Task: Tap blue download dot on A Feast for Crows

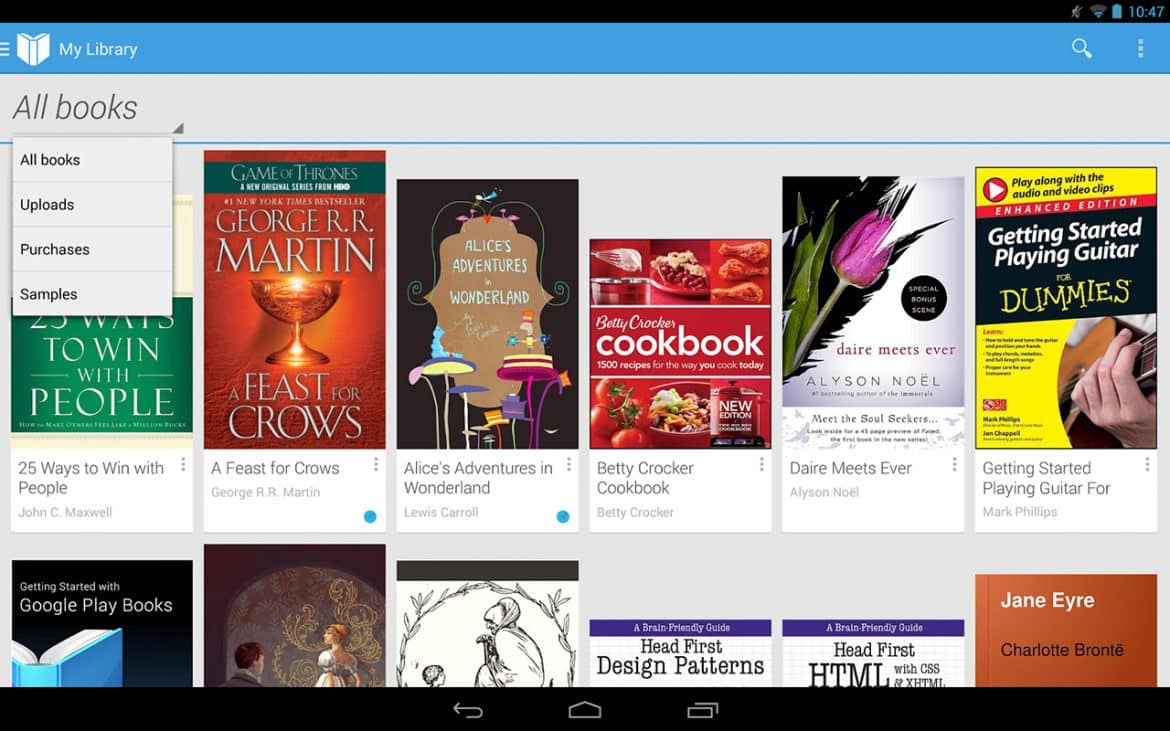Action: (370, 516)
